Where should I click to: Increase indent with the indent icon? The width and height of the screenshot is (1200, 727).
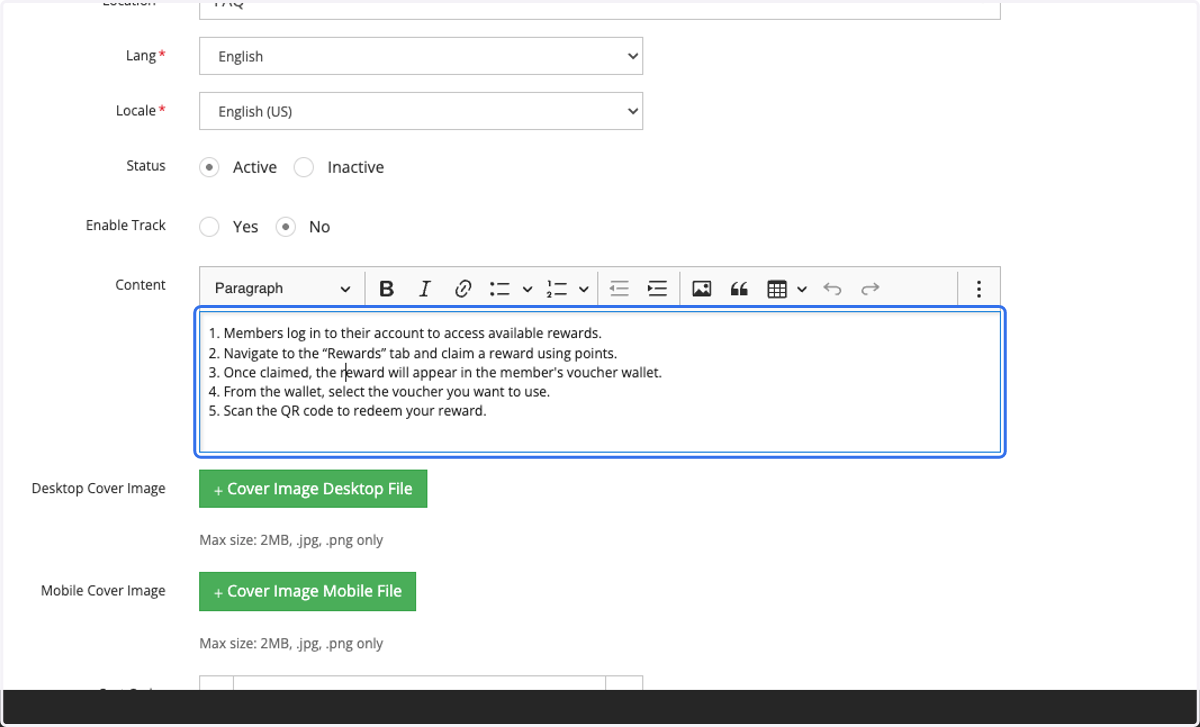point(657,289)
